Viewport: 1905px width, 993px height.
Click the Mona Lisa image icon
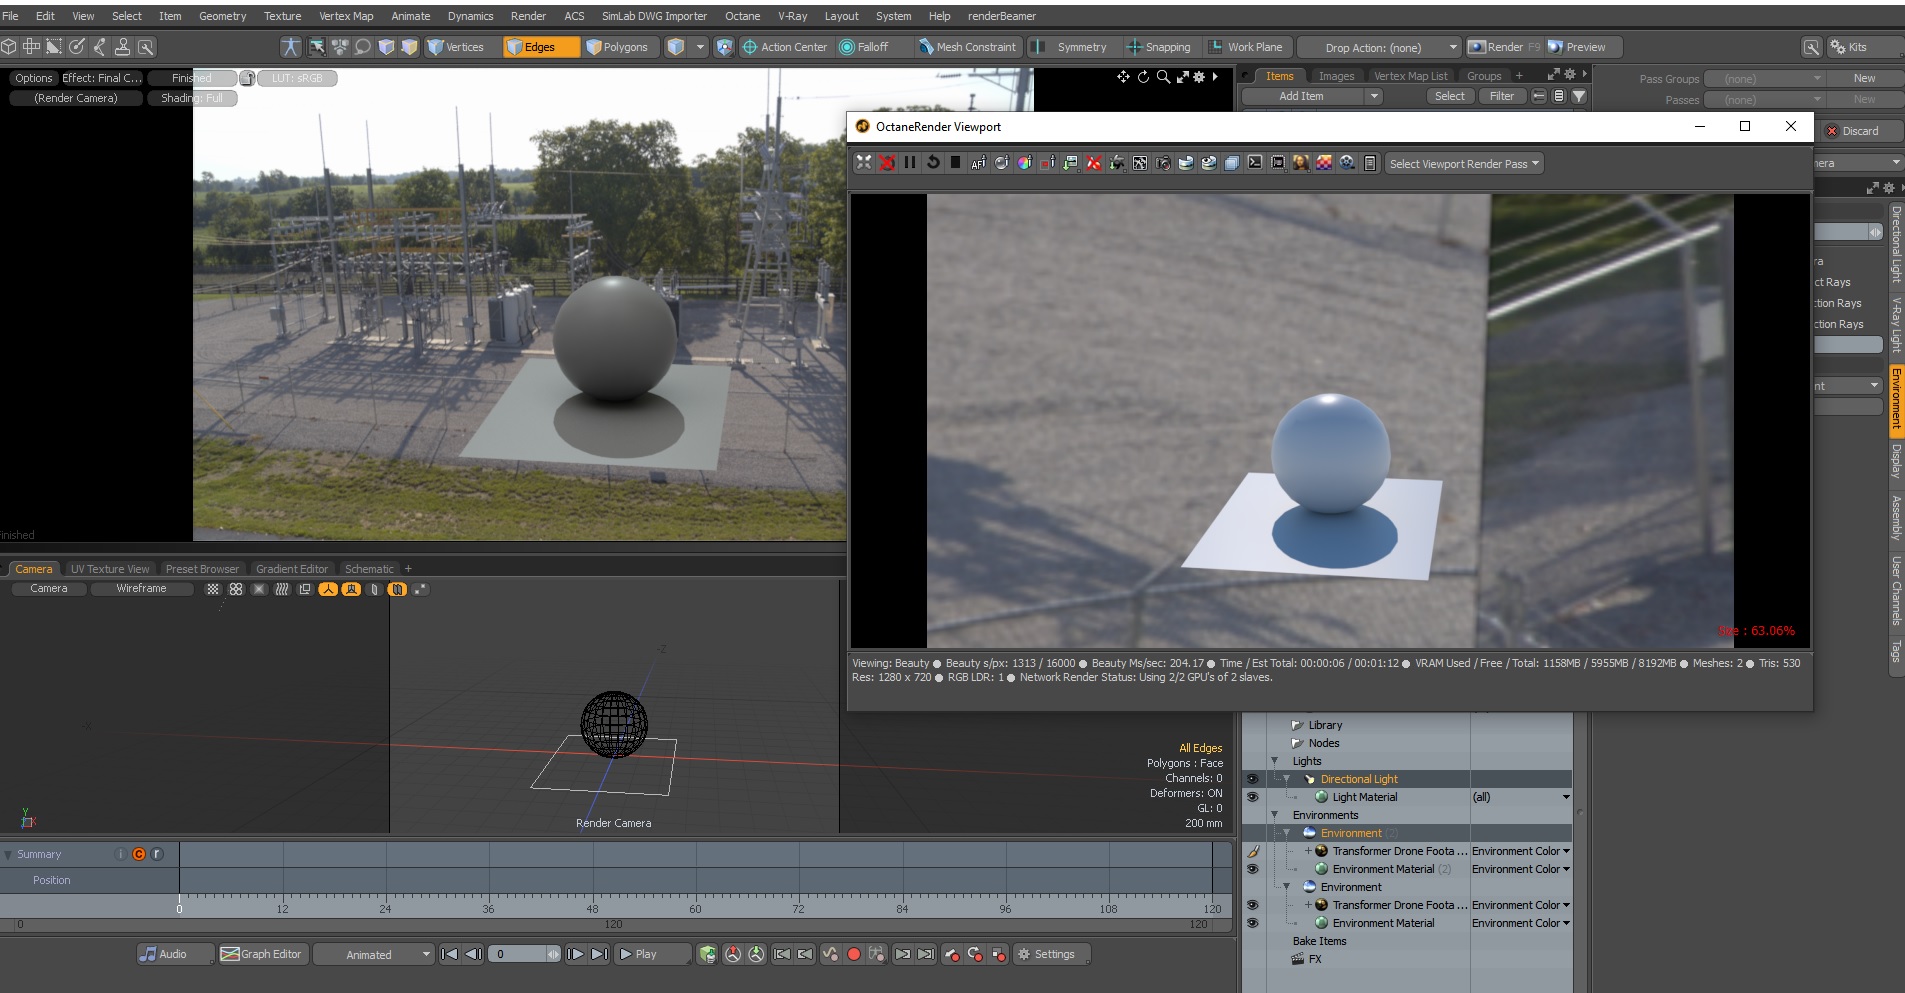(x=1301, y=163)
